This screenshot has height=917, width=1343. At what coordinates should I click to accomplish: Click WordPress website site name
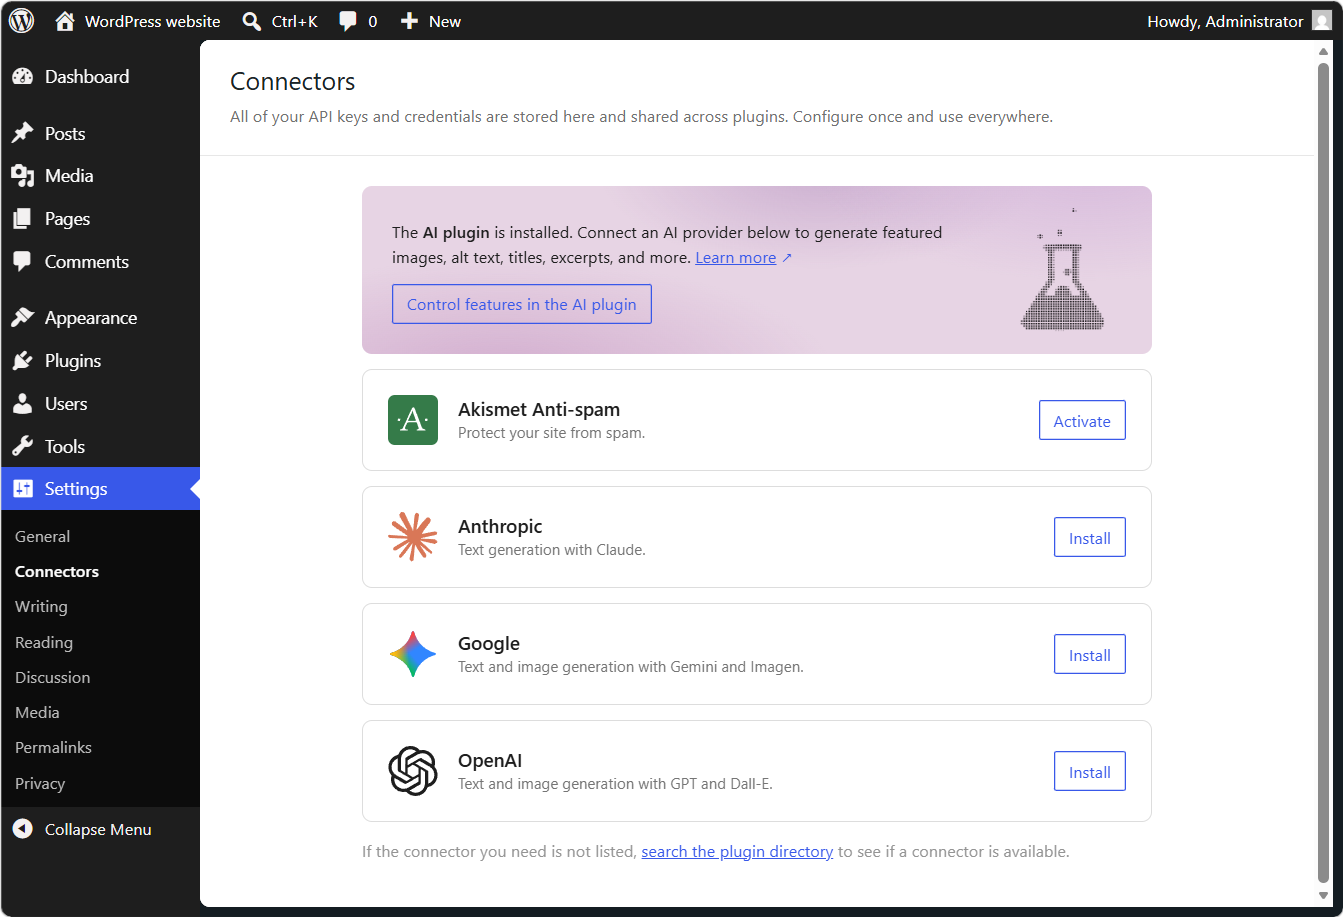(152, 21)
